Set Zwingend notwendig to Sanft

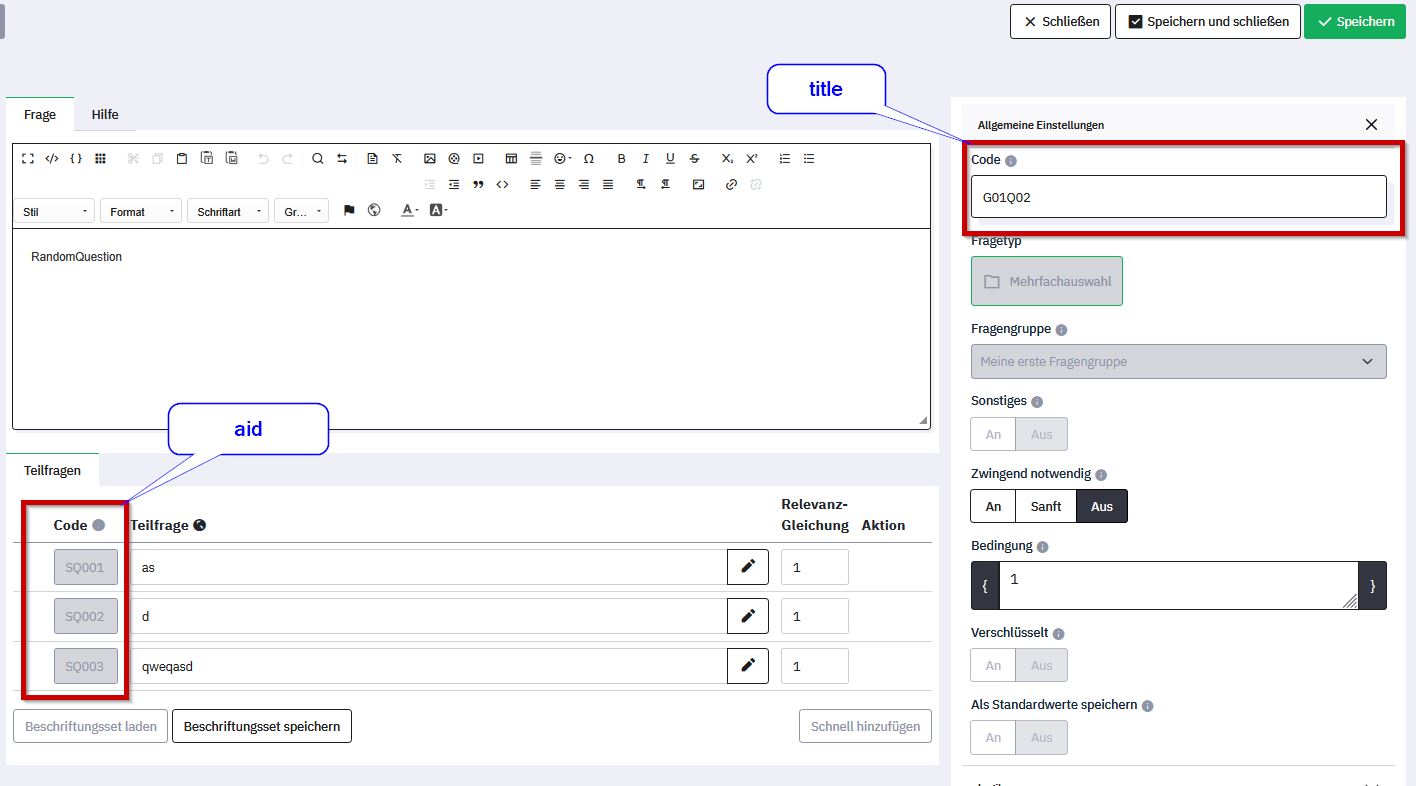point(1045,506)
